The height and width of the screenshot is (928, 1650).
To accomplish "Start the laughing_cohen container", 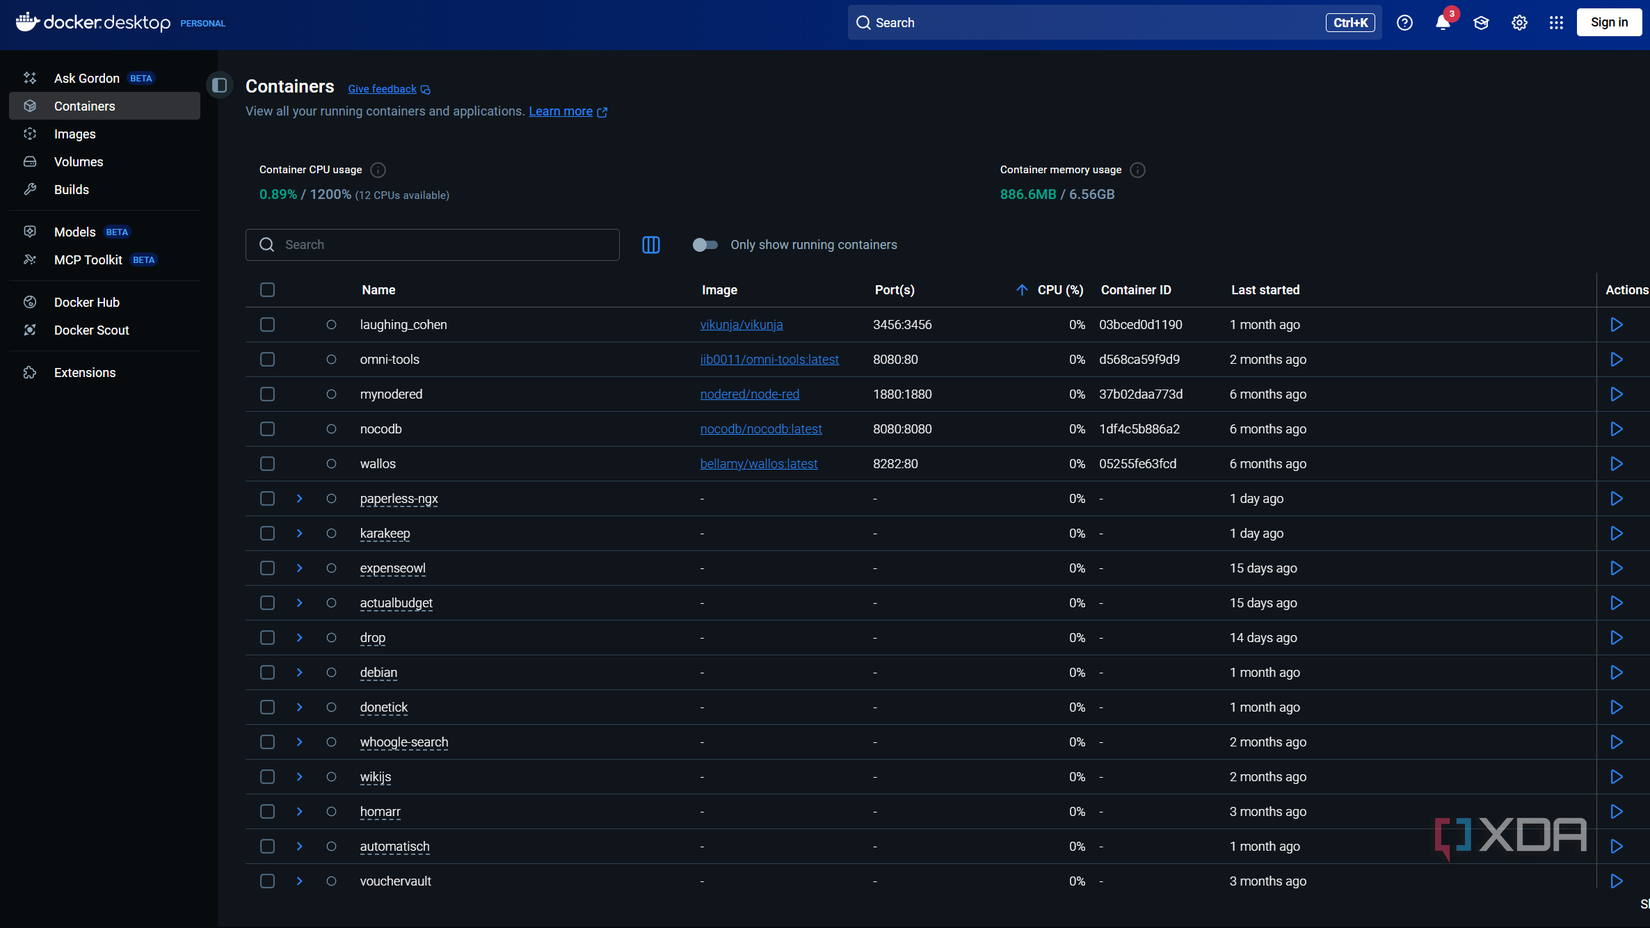I will [1617, 324].
